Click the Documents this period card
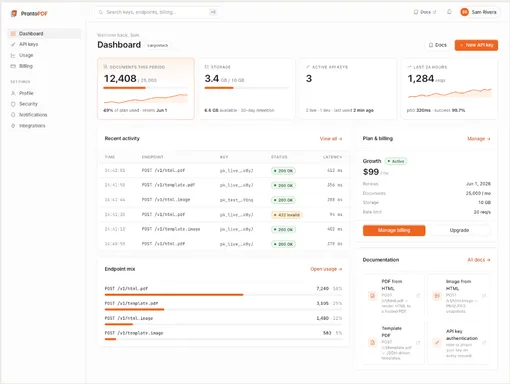The height and width of the screenshot is (384, 510). click(x=146, y=89)
